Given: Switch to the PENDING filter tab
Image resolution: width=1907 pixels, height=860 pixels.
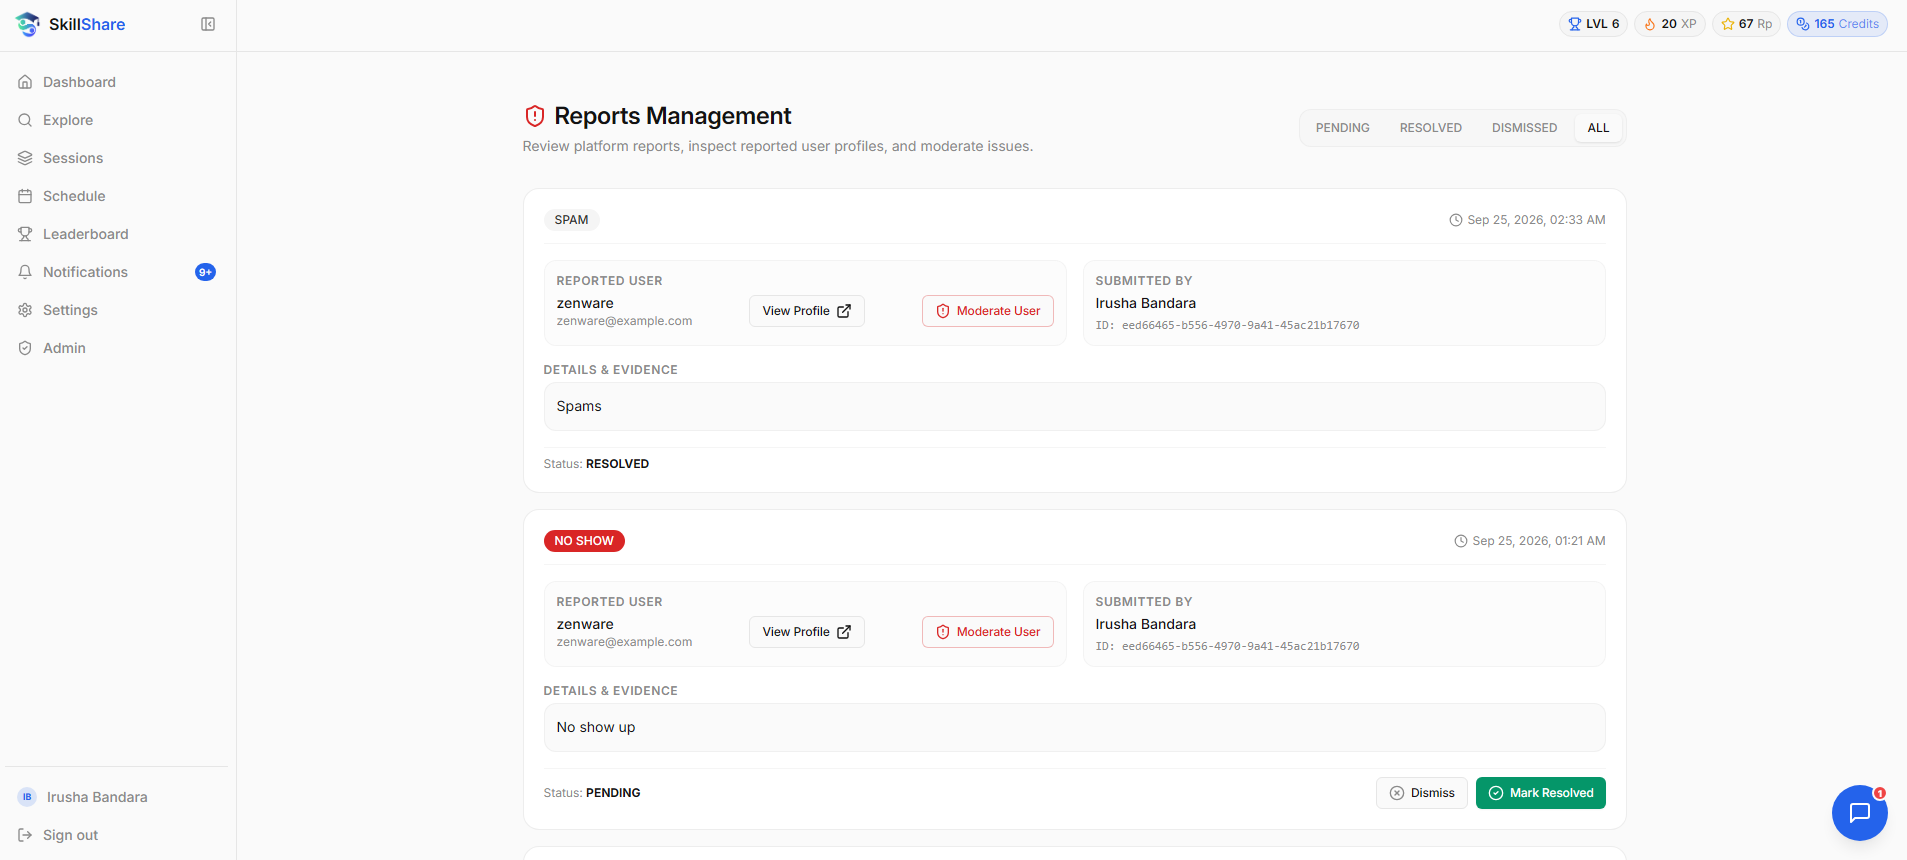Looking at the screenshot, I should coord(1342,128).
